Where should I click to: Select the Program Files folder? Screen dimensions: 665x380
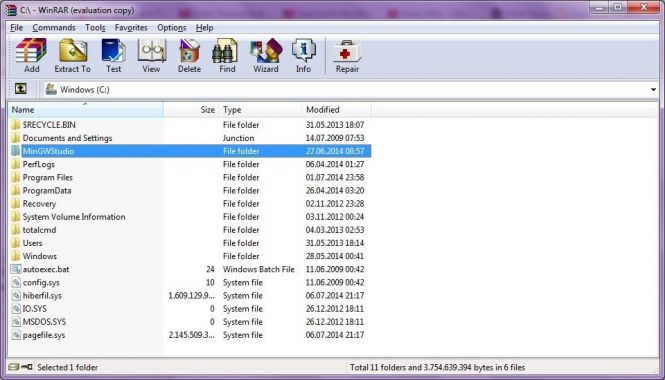coord(48,177)
